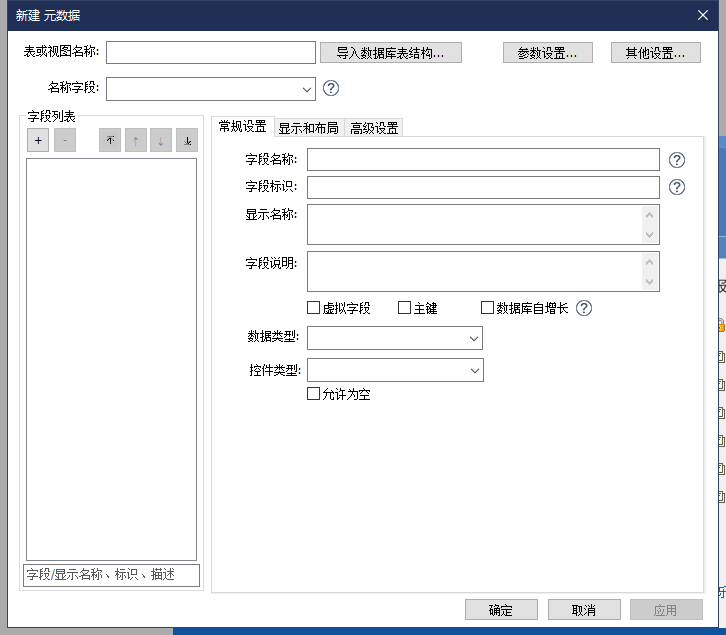The width and height of the screenshot is (726, 635).
Task: Open the 高级设置 tab
Action: pyautogui.click(x=374, y=128)
